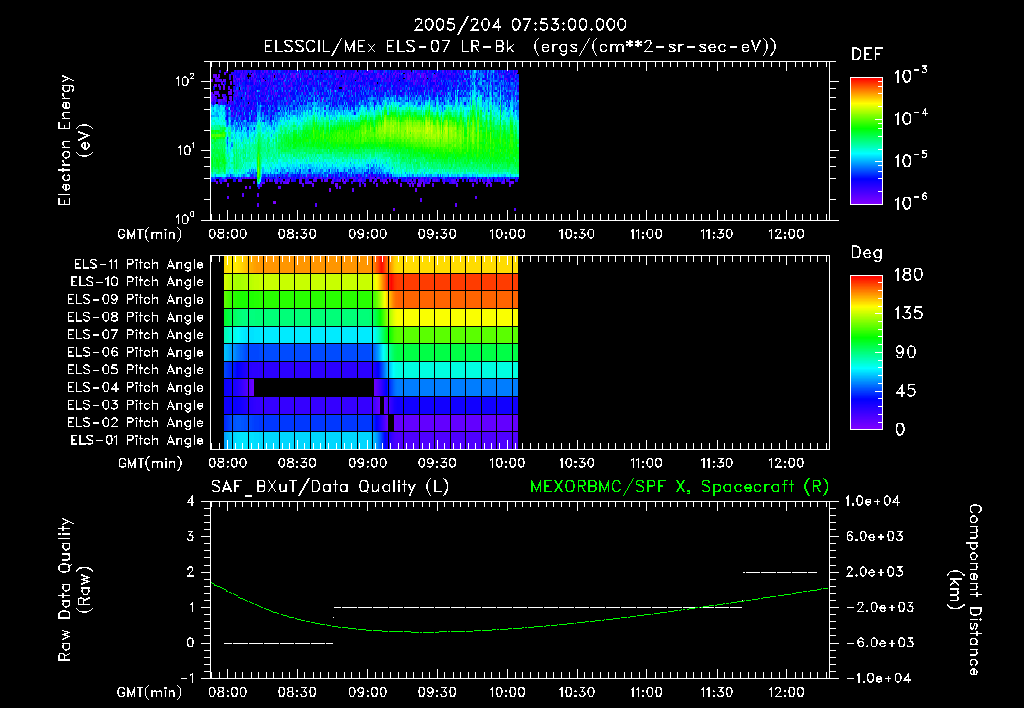Viewport: 1024px width, 708px height.
Task: Click GMT(min) label under the energy spectrogram
Action: (150, 234)
